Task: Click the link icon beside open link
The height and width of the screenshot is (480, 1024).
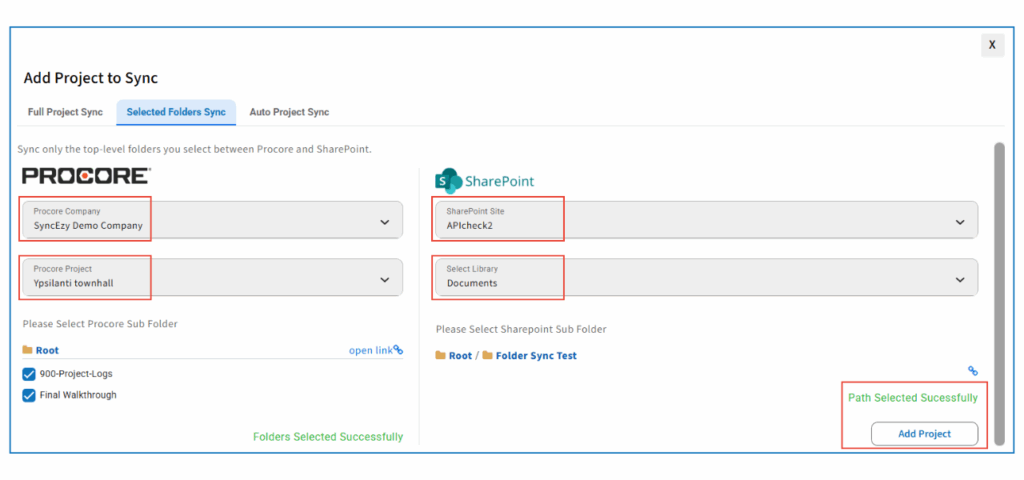Action: click(x=398, y=350)
